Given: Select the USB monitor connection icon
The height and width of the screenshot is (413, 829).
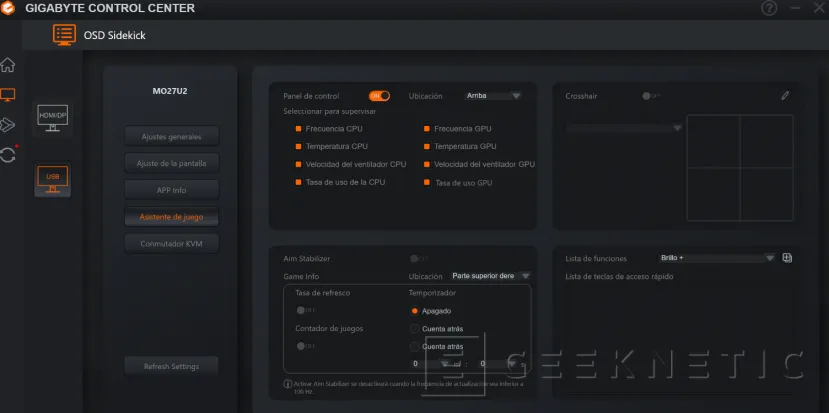Looking at the screenshot, I should [53, 180].
